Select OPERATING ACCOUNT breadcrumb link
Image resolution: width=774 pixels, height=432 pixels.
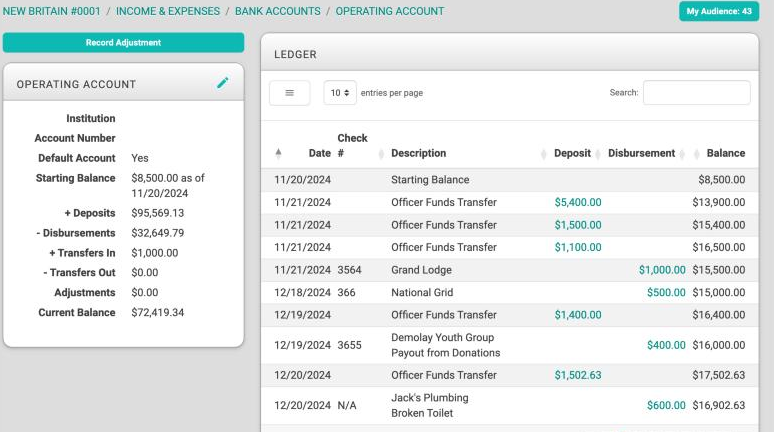click(390, 11)
